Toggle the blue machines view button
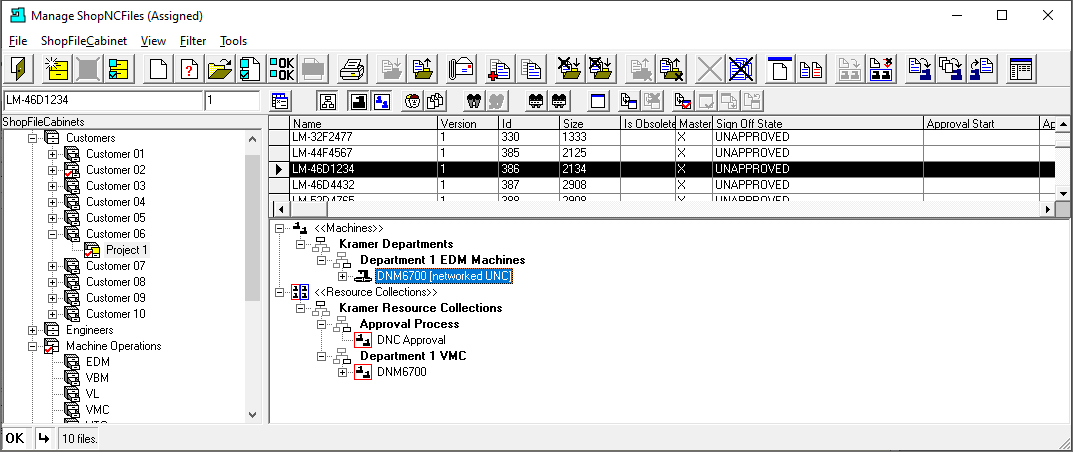The height and width of the screenshot is (452, 1073). tap(380, 101)
